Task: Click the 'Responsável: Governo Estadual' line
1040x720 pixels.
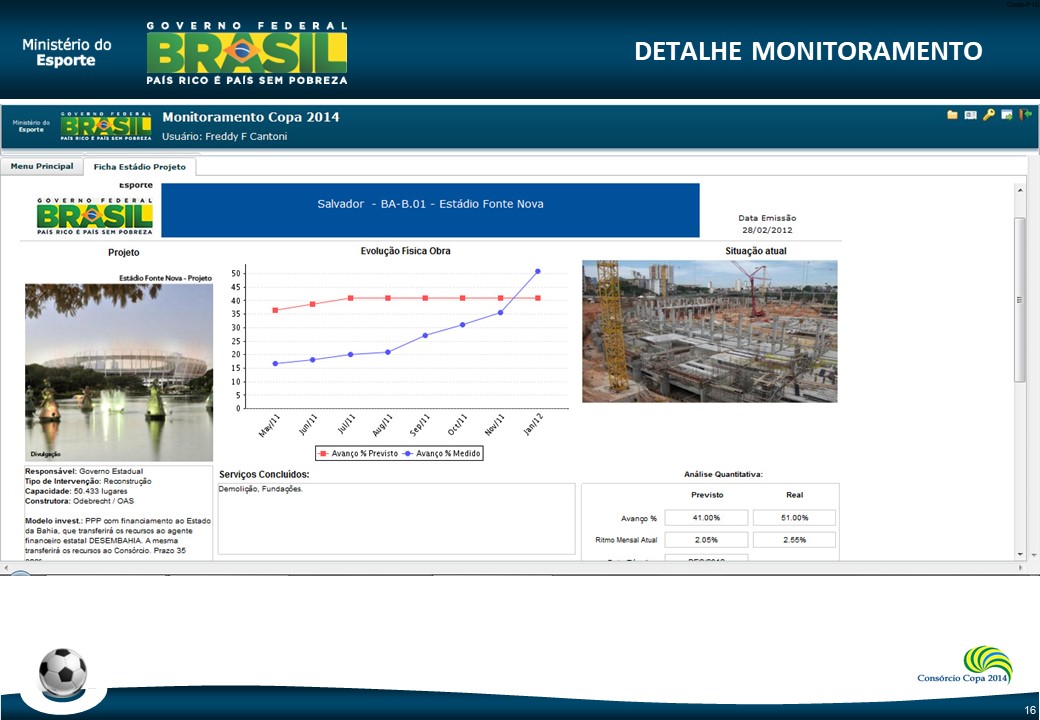Action: click(x=84, y=471)
